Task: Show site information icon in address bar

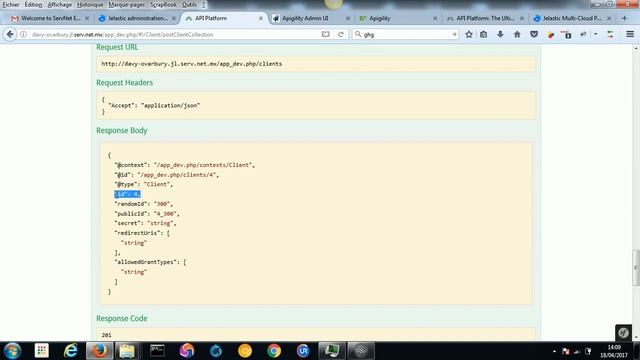Action: (x=23, y=35)
